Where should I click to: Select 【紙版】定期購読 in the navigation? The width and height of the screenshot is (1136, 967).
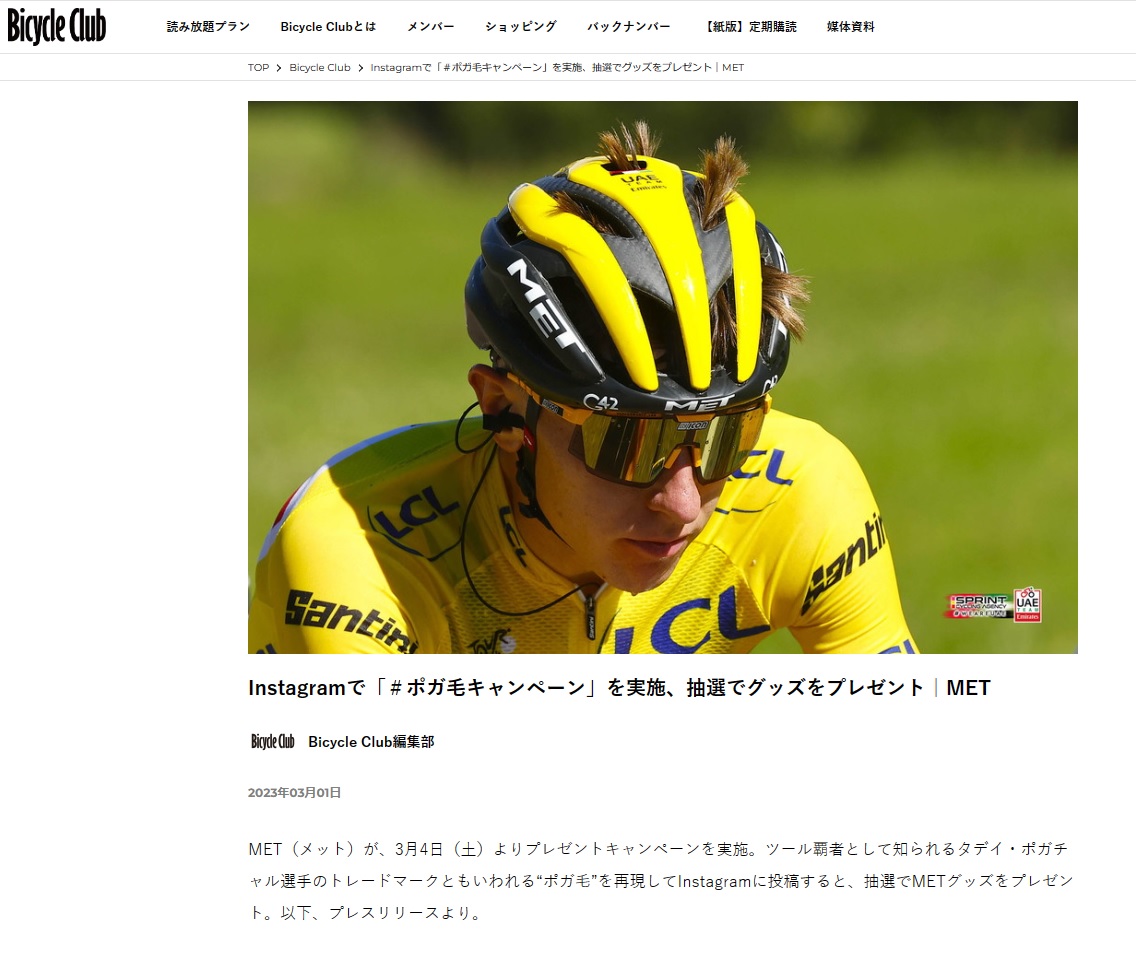point(749,27)
